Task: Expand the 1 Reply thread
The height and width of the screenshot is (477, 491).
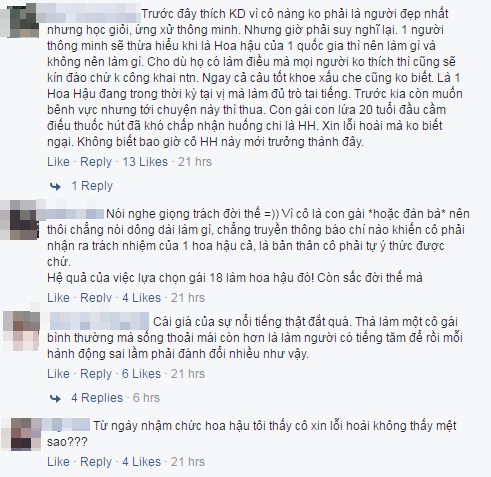Action: pyautogui.click(x=92, y=186)
